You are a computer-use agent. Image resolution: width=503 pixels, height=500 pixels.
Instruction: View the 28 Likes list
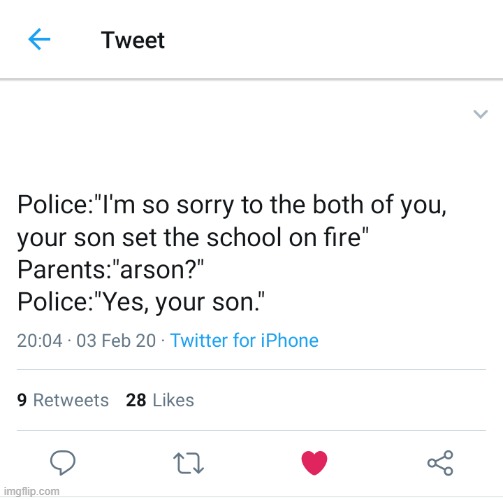[160, 400]
